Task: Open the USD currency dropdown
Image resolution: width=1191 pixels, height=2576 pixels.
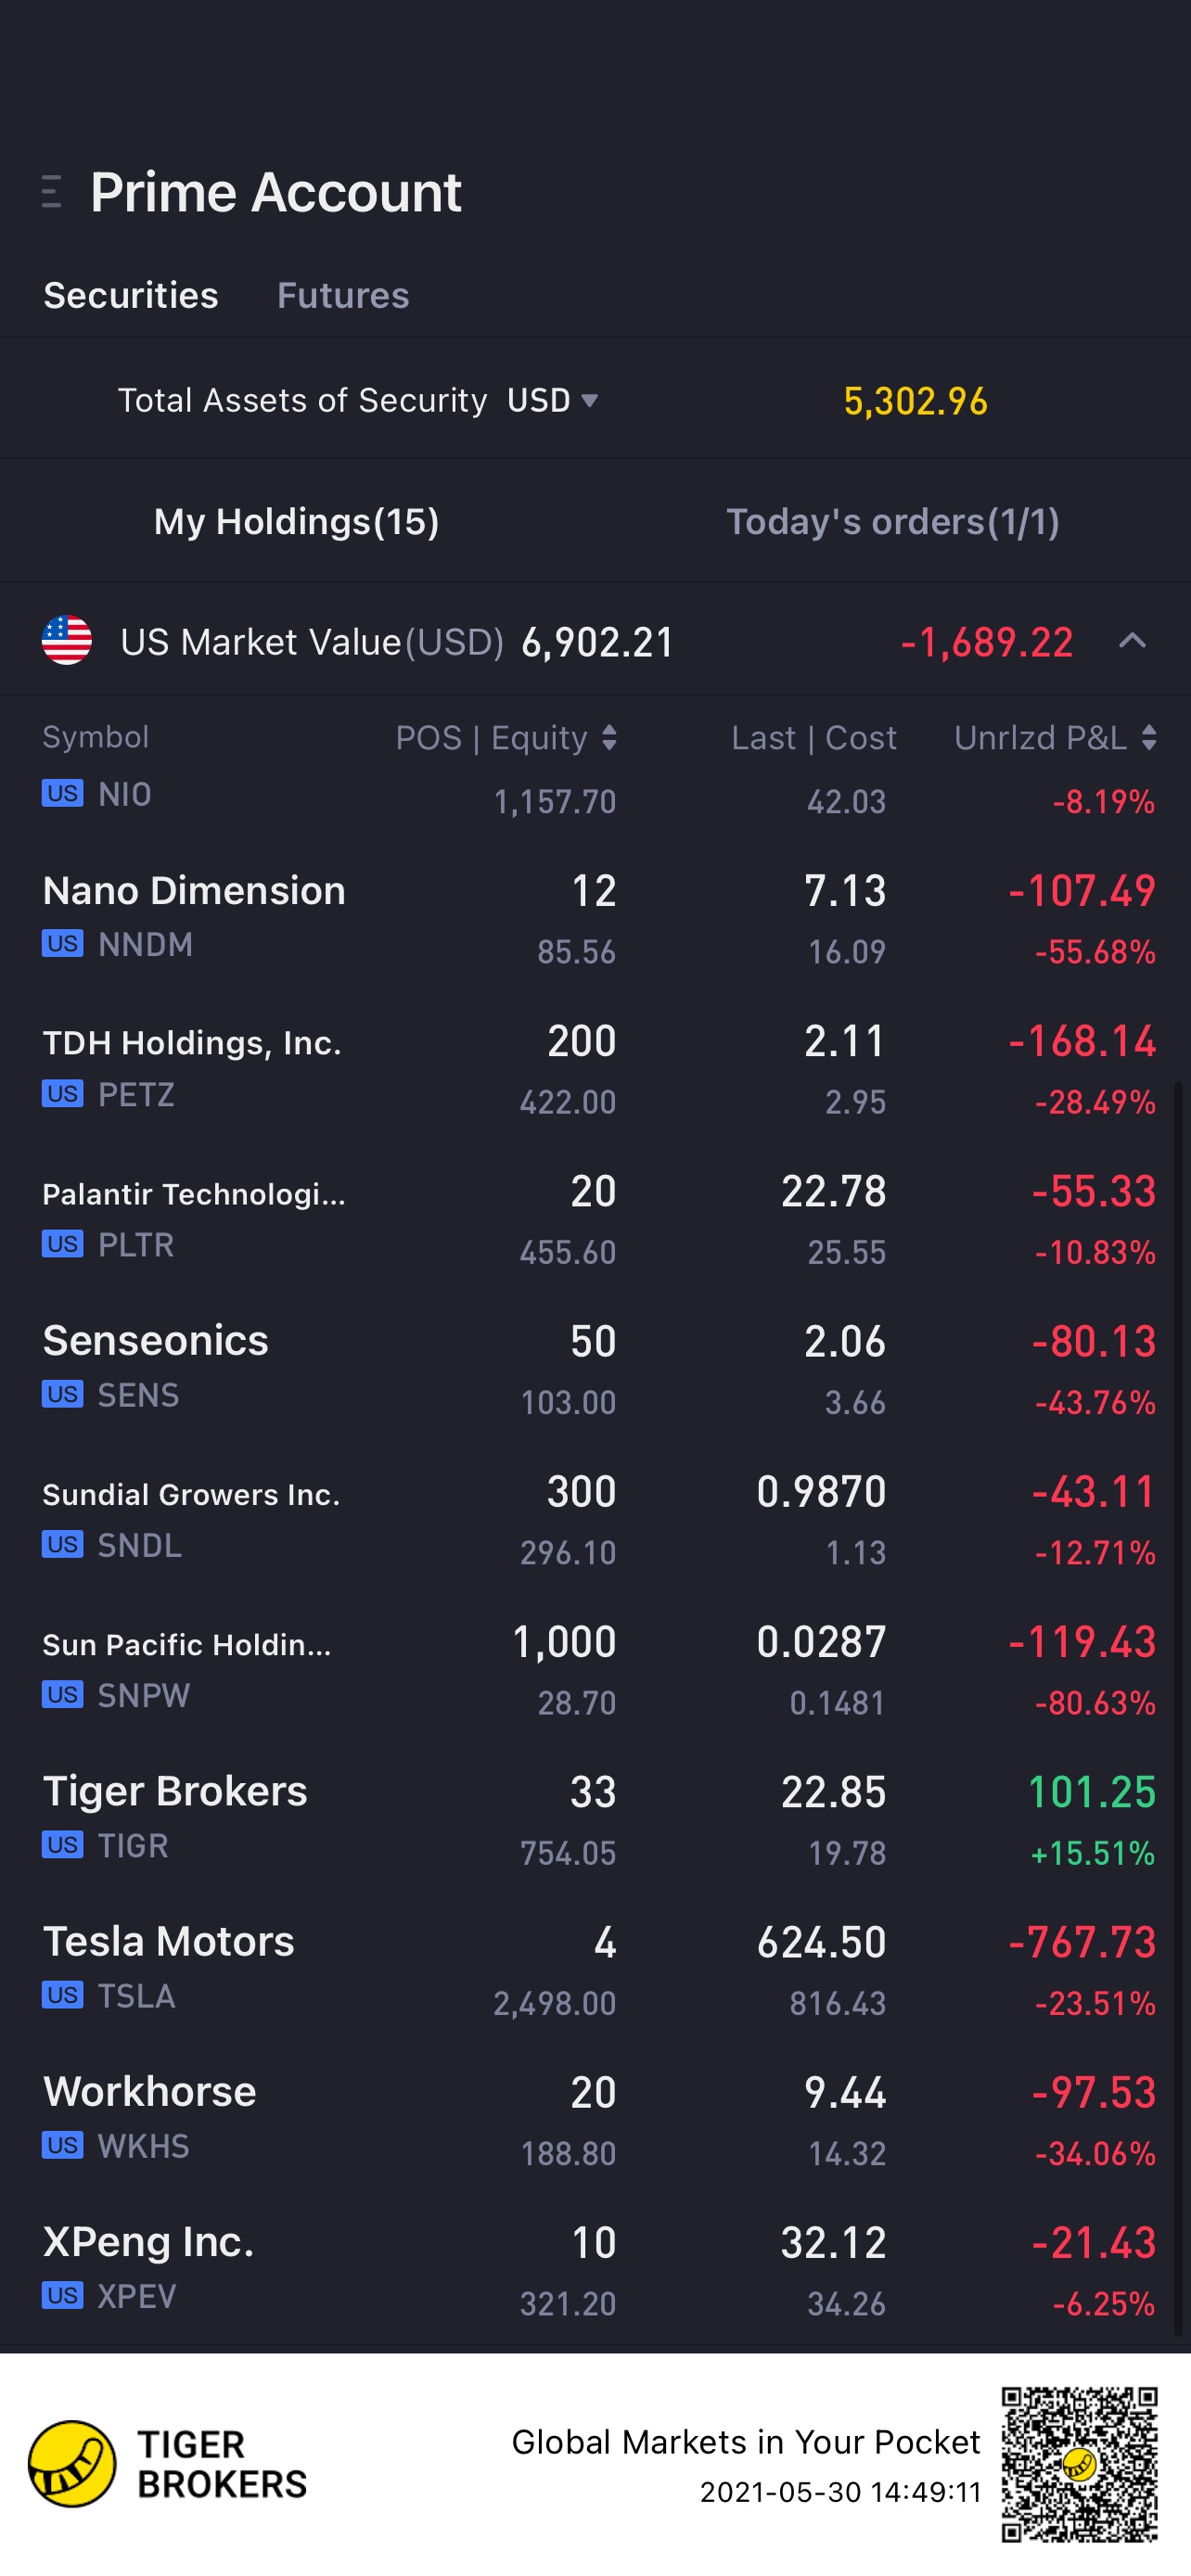Action: (553, 400)
